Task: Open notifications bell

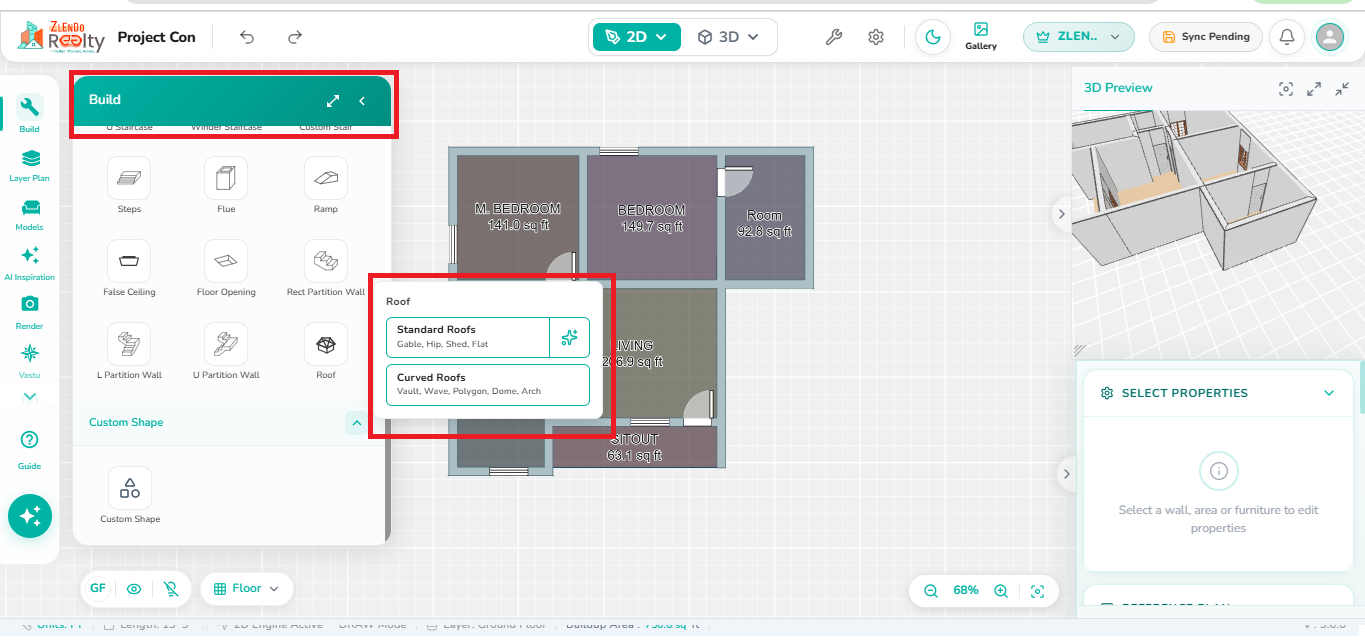Action: (1287, 37)
